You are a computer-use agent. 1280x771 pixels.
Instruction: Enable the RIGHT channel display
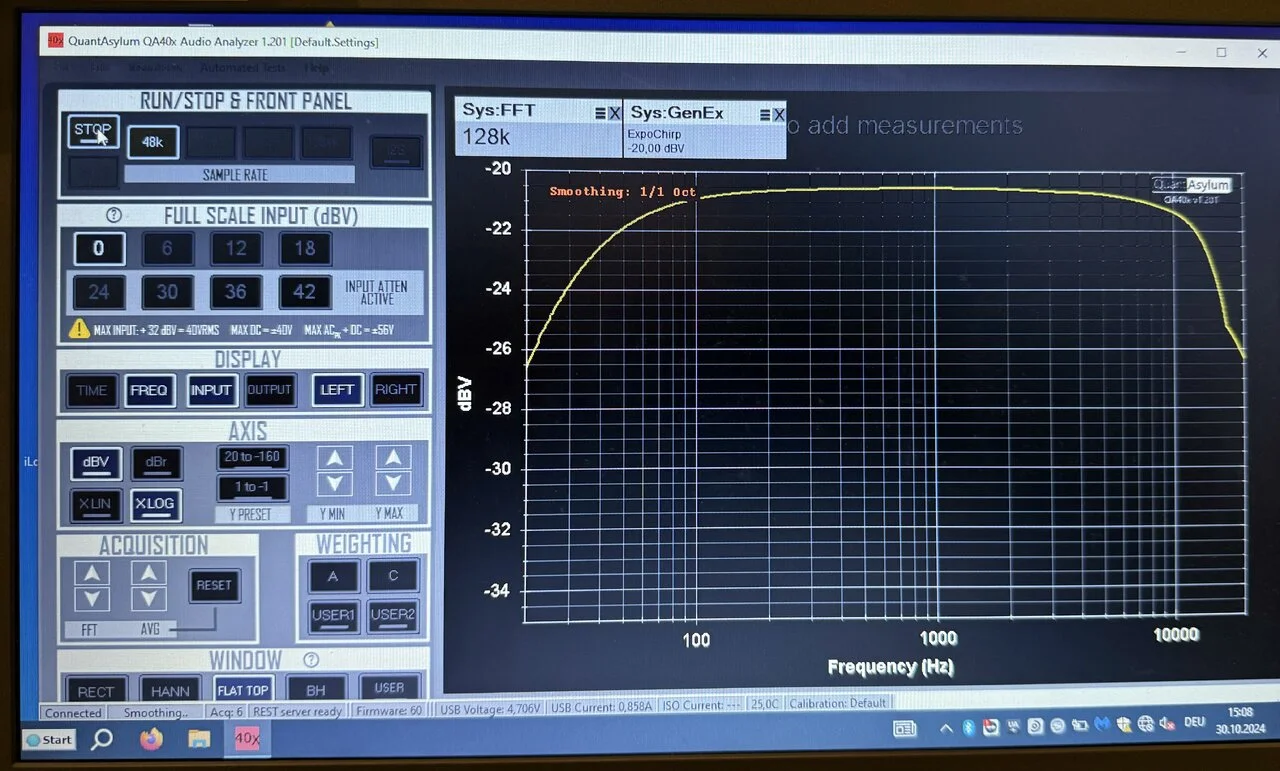click(x=395, y=390)
